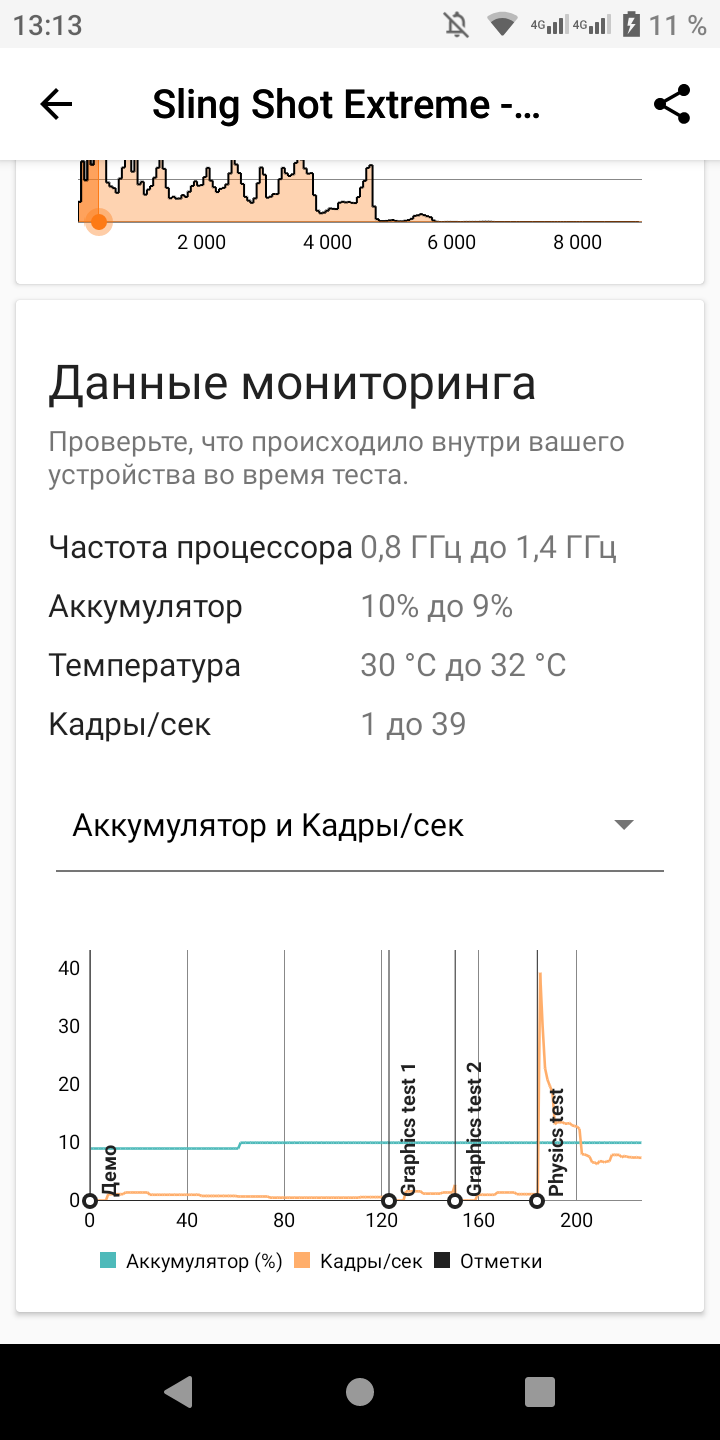
Task: Tap the back arrow icon
Action: coord(56,104)
